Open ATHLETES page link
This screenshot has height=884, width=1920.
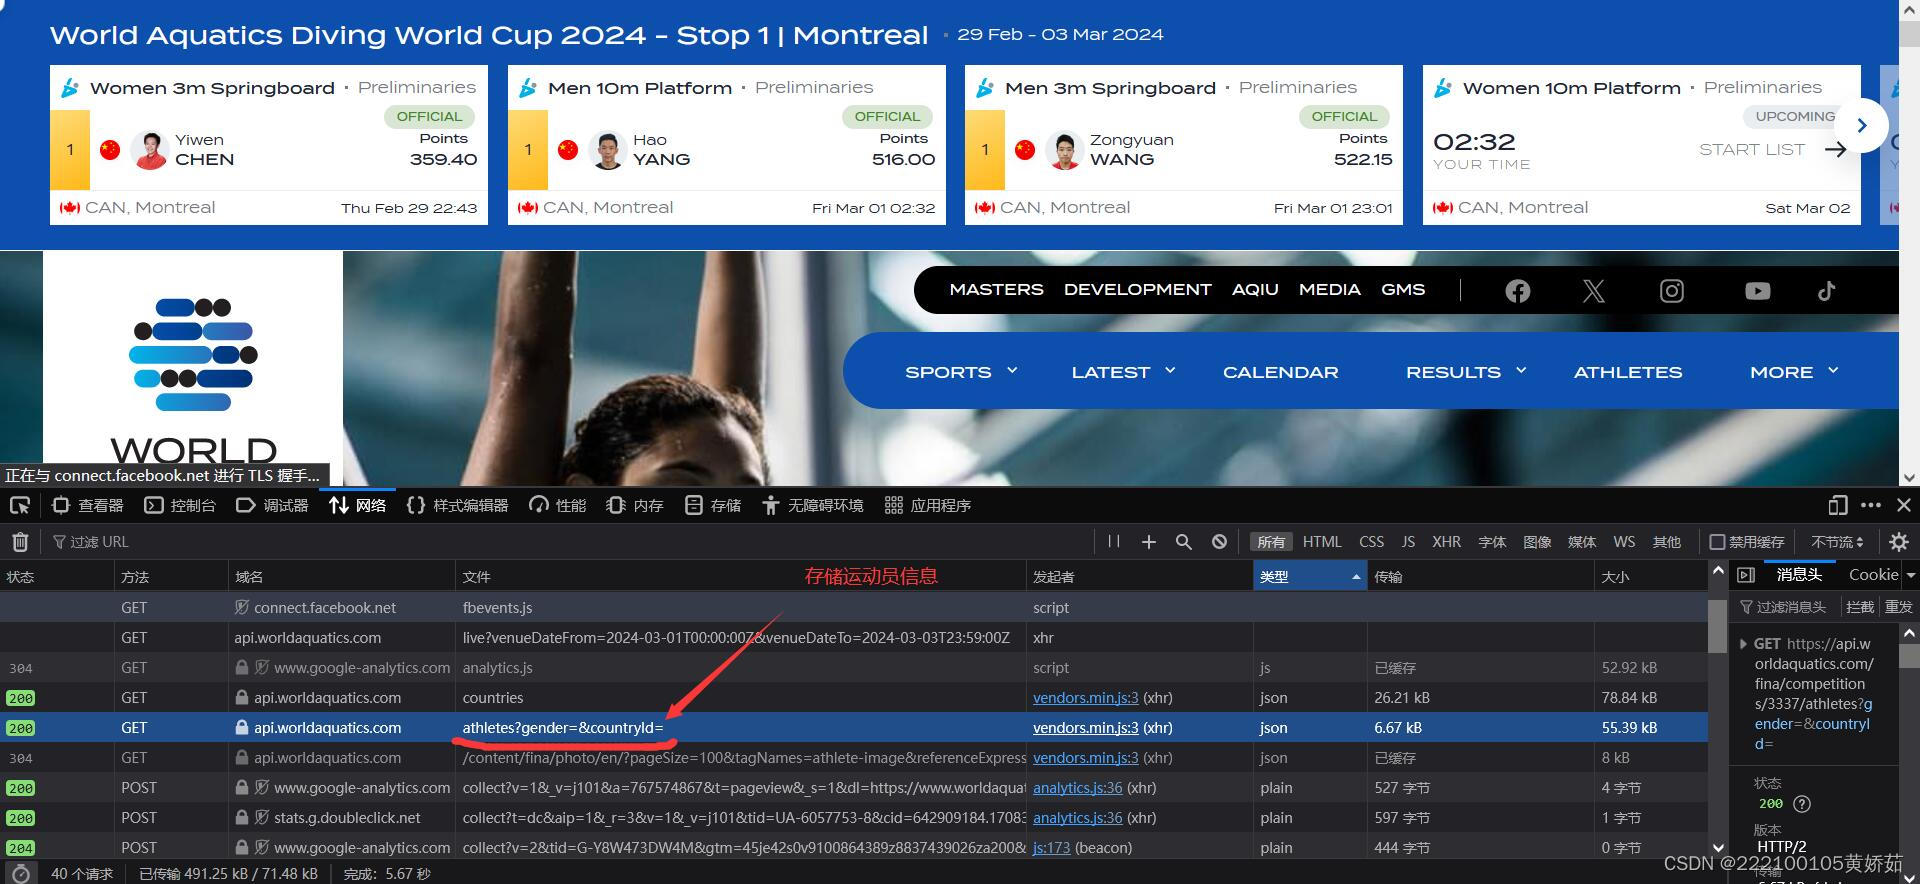point(1628,372)
